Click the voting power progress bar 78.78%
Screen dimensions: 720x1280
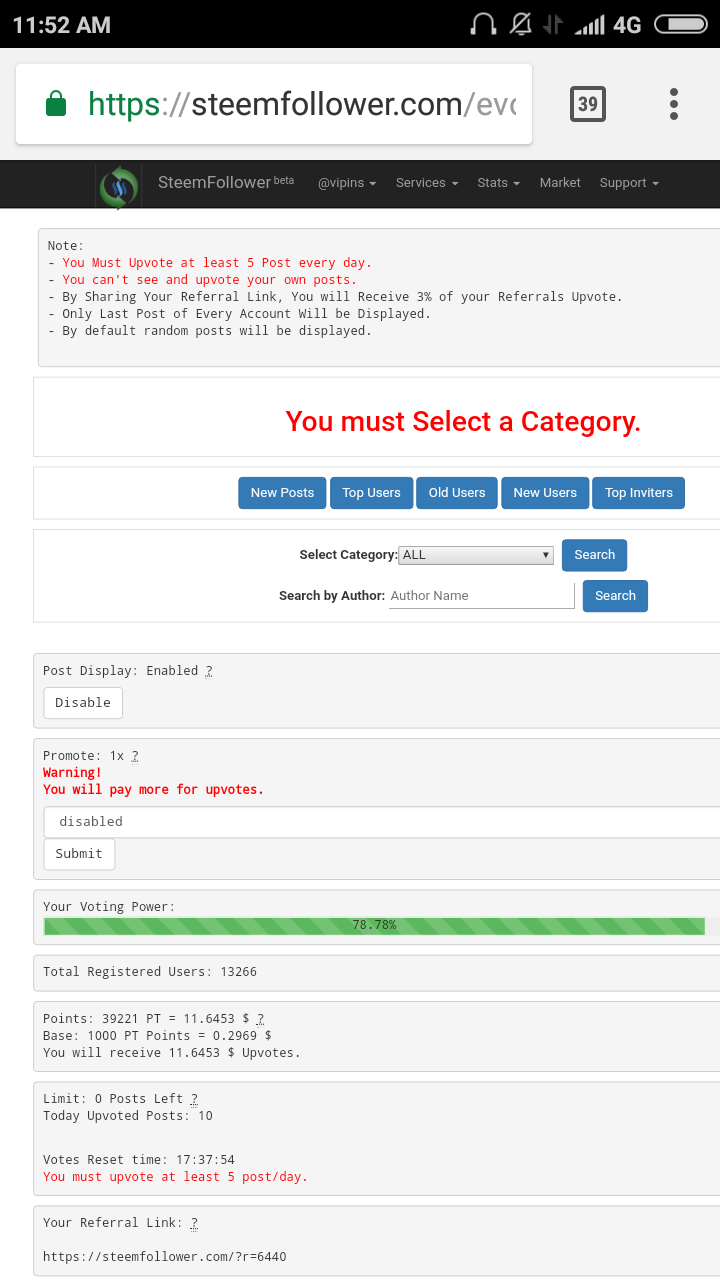374,926
